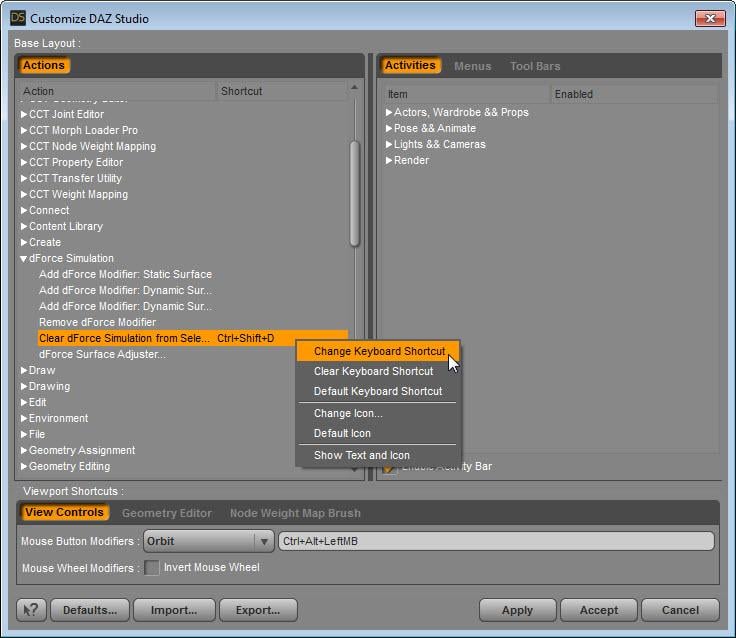Expand the Drawing action group

(23, 386)
